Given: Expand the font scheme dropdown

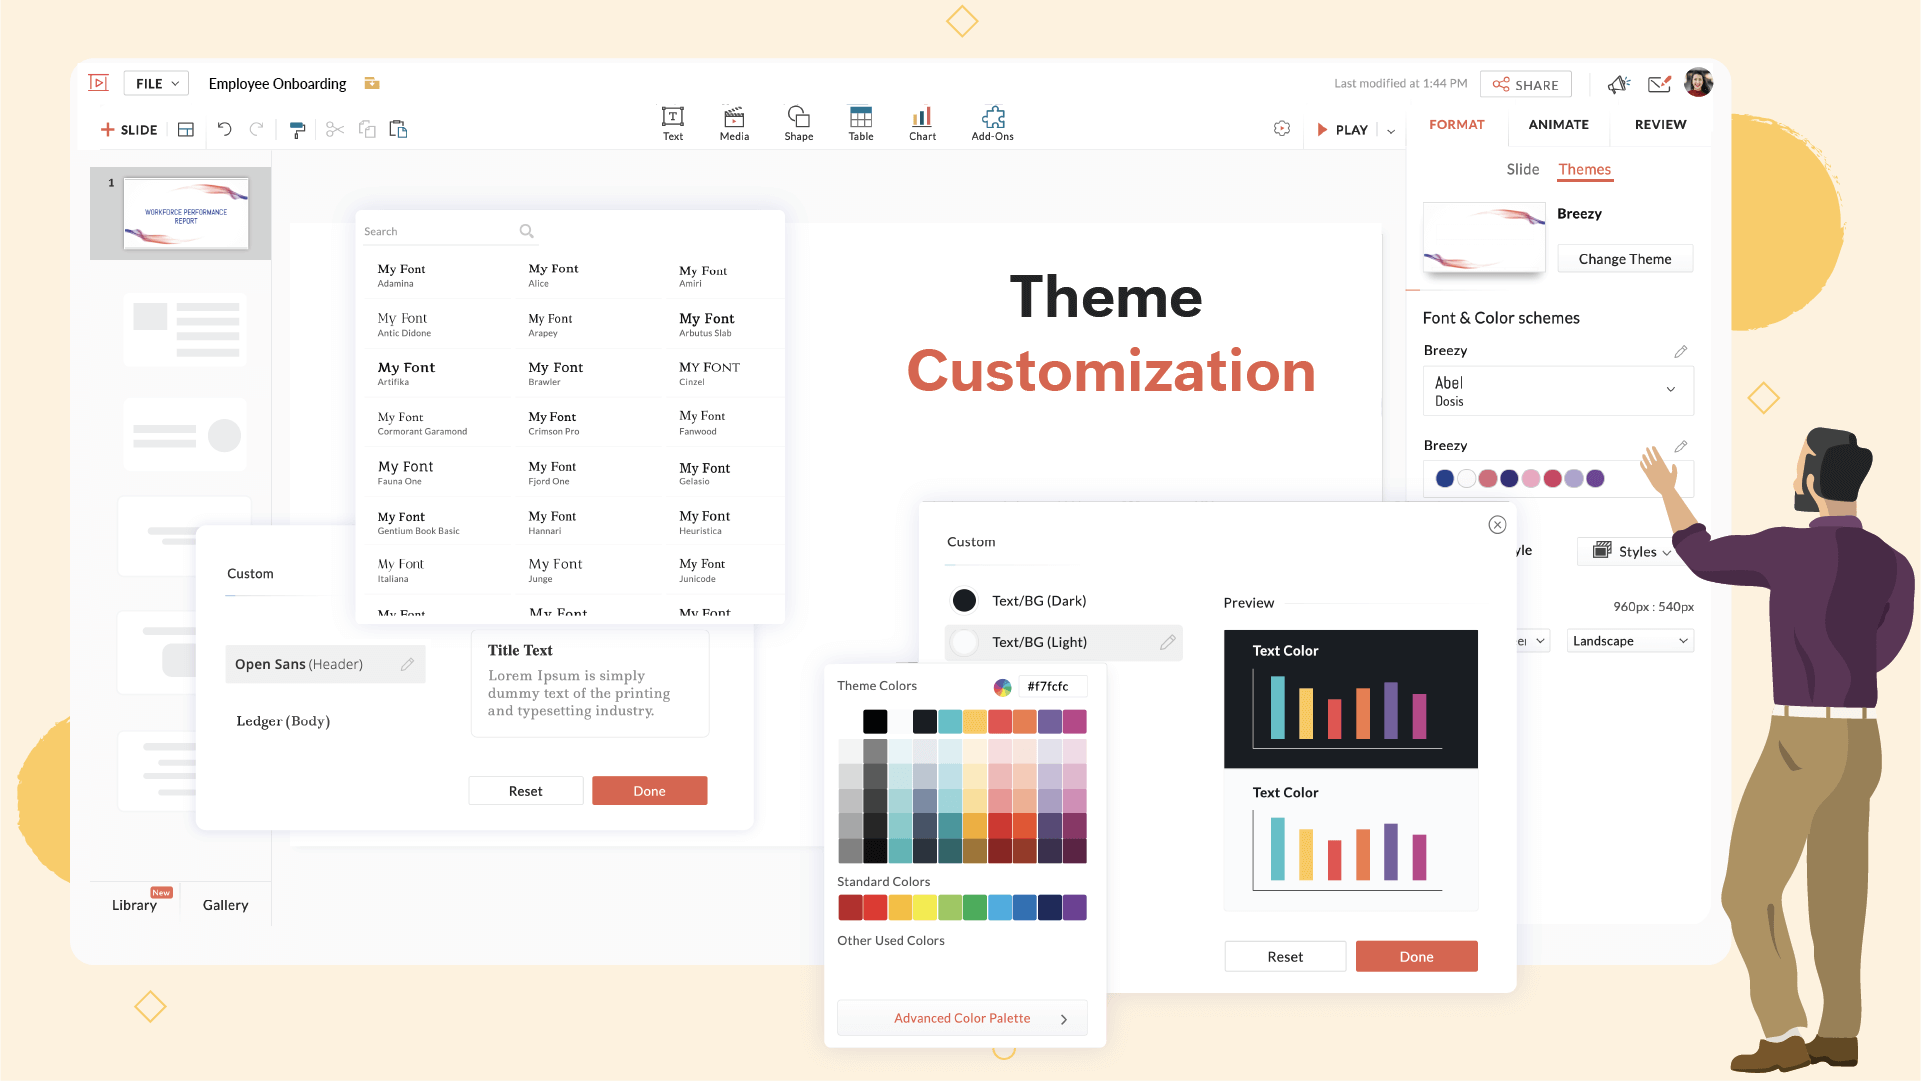Looking at the screenshot, I should 1669,389.
